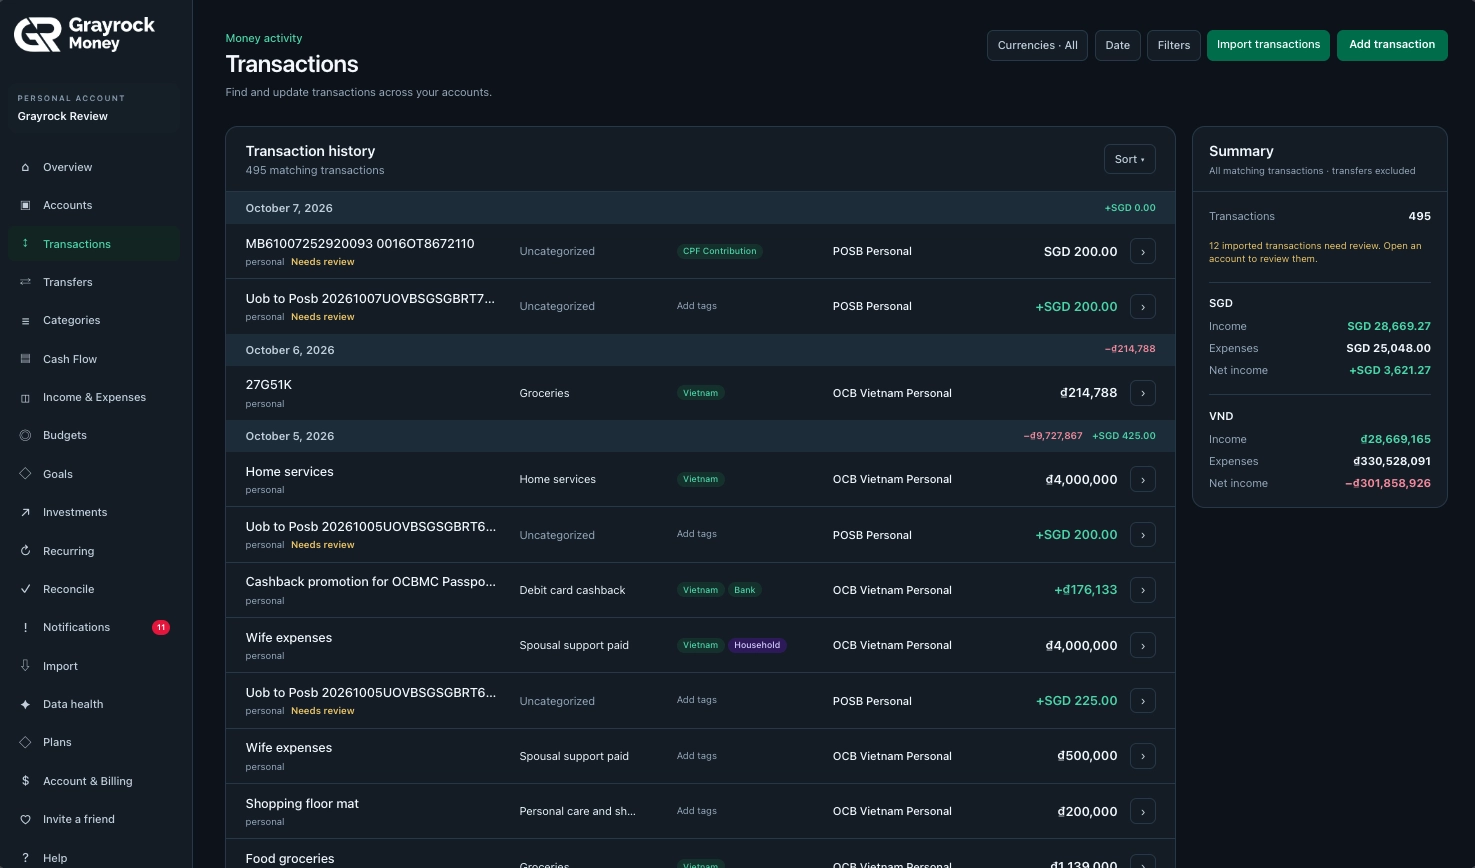Image resolution: width=1475 pixels, height=868 pixels.
Task: Click Needs review on MB61007252920093 row
Action: (322, 262)
